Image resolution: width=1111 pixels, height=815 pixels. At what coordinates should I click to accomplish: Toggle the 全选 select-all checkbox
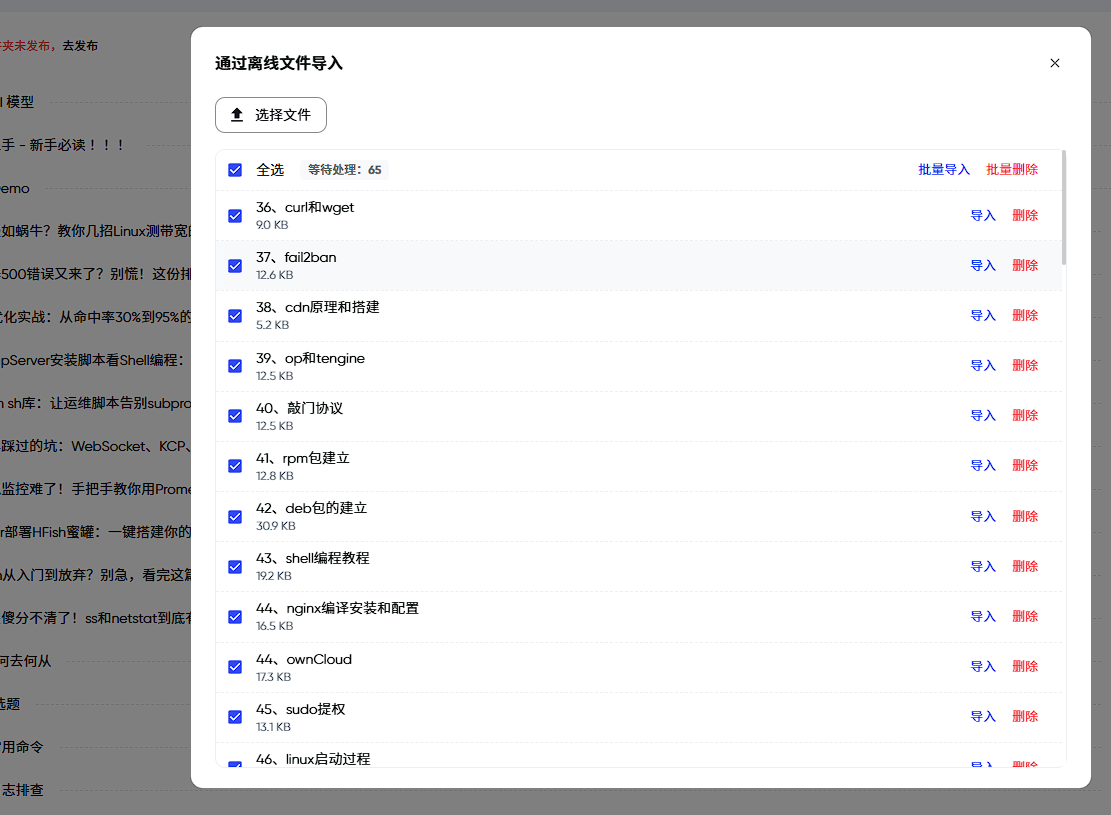235,170
